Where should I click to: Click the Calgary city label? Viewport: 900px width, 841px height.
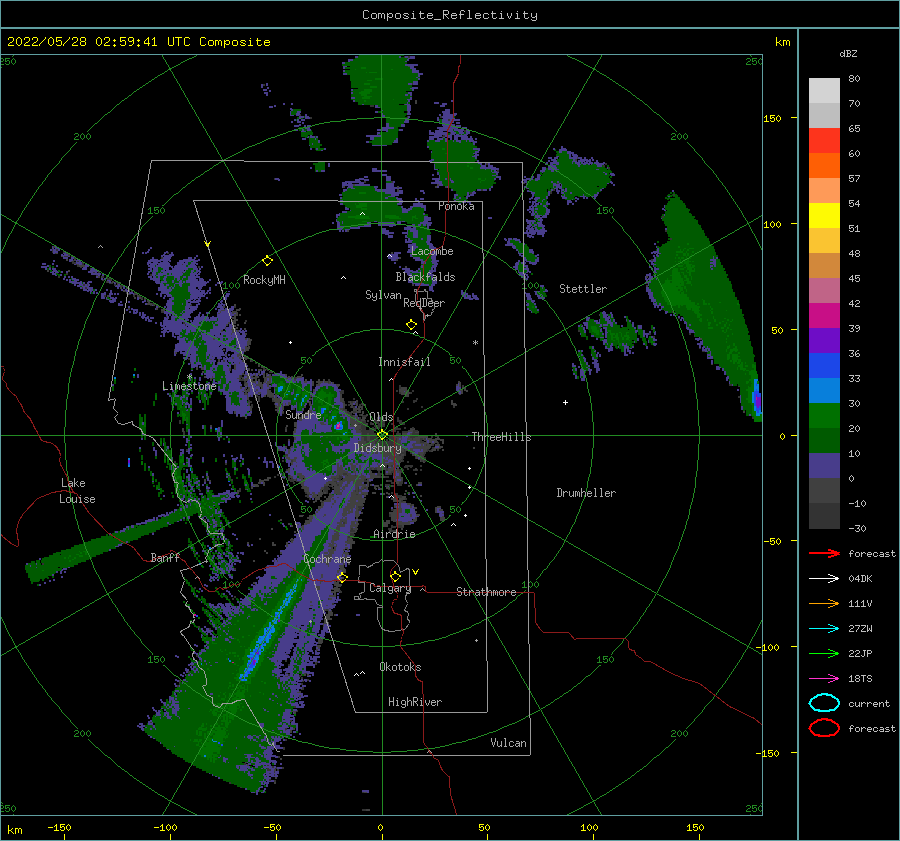click(390, 588)
